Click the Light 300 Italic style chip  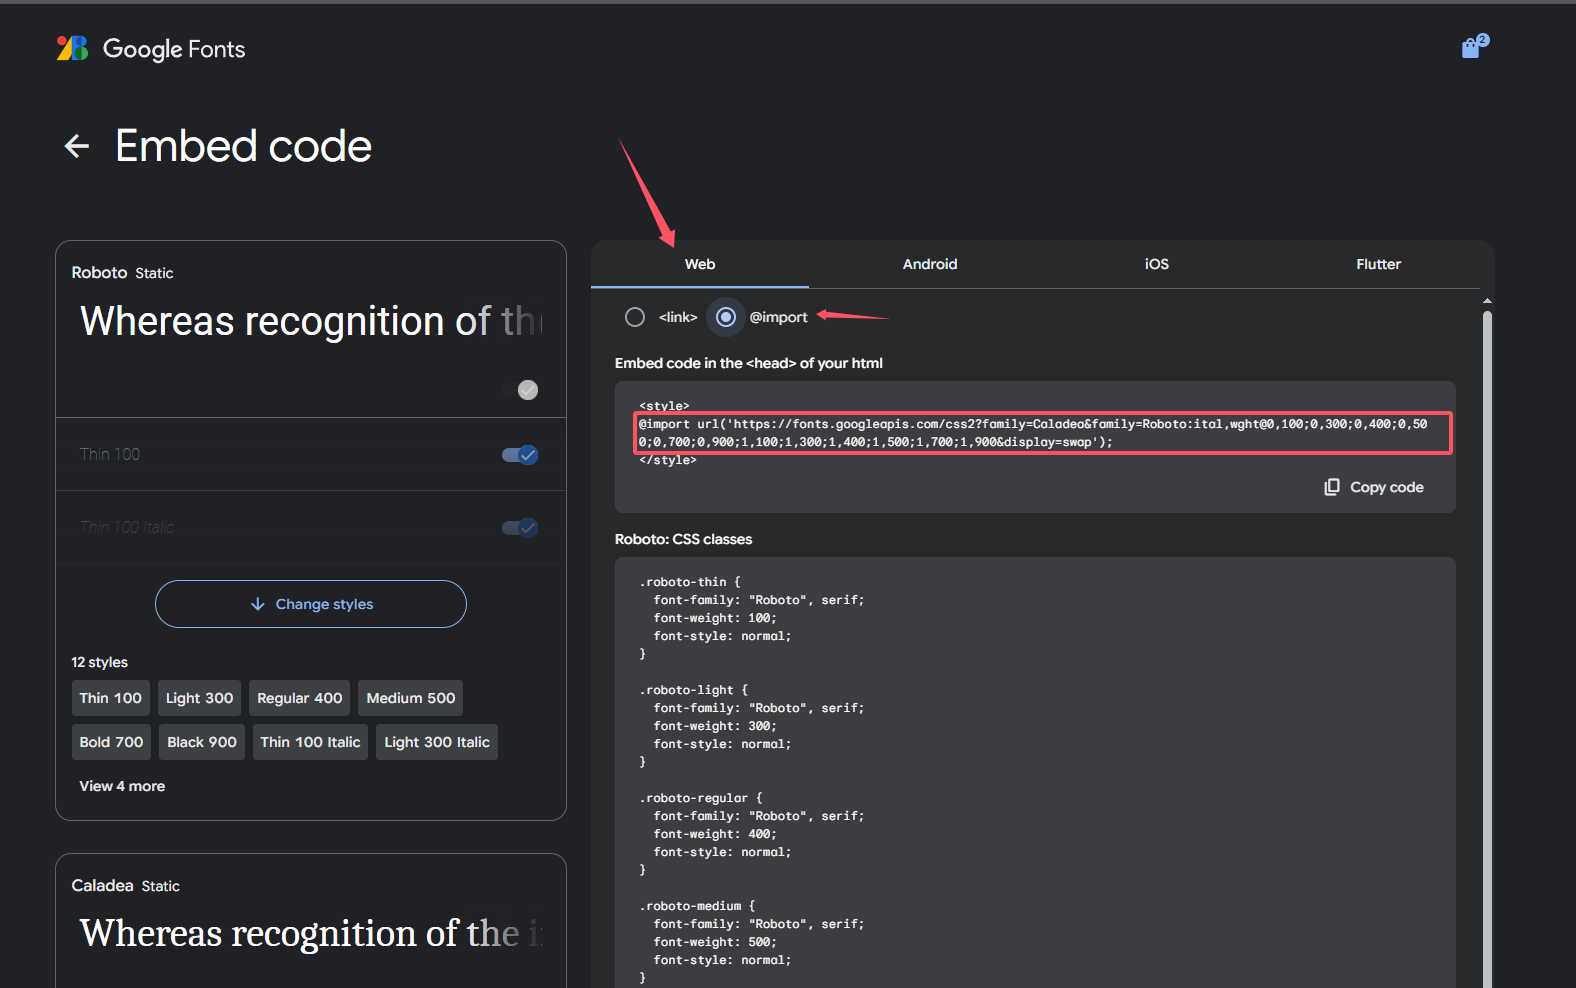437,742
